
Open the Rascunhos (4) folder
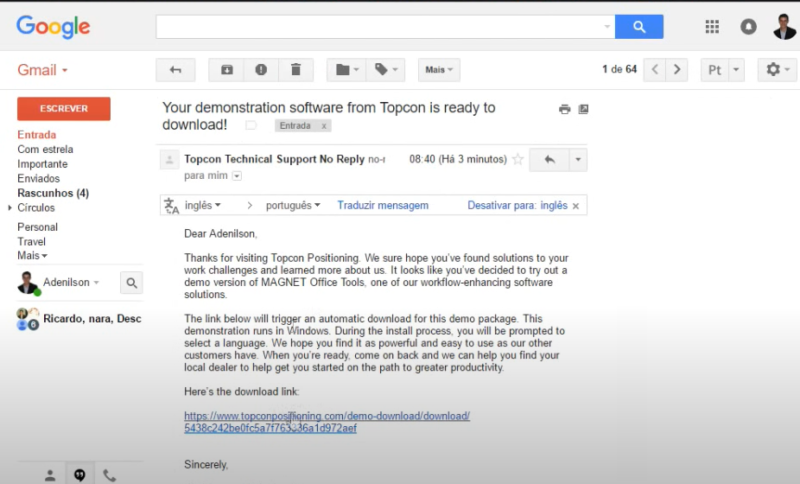(x=53, y=193)
